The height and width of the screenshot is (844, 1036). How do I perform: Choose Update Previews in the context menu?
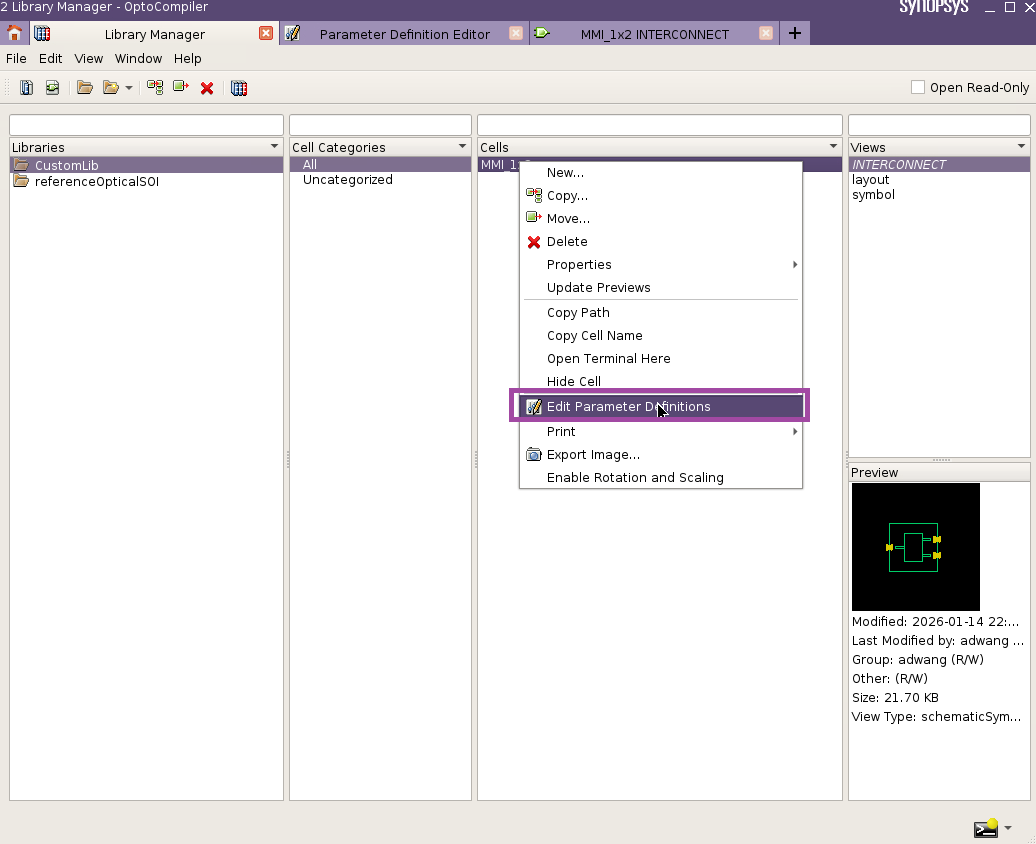pyautogui.click(x=661, y=288)
